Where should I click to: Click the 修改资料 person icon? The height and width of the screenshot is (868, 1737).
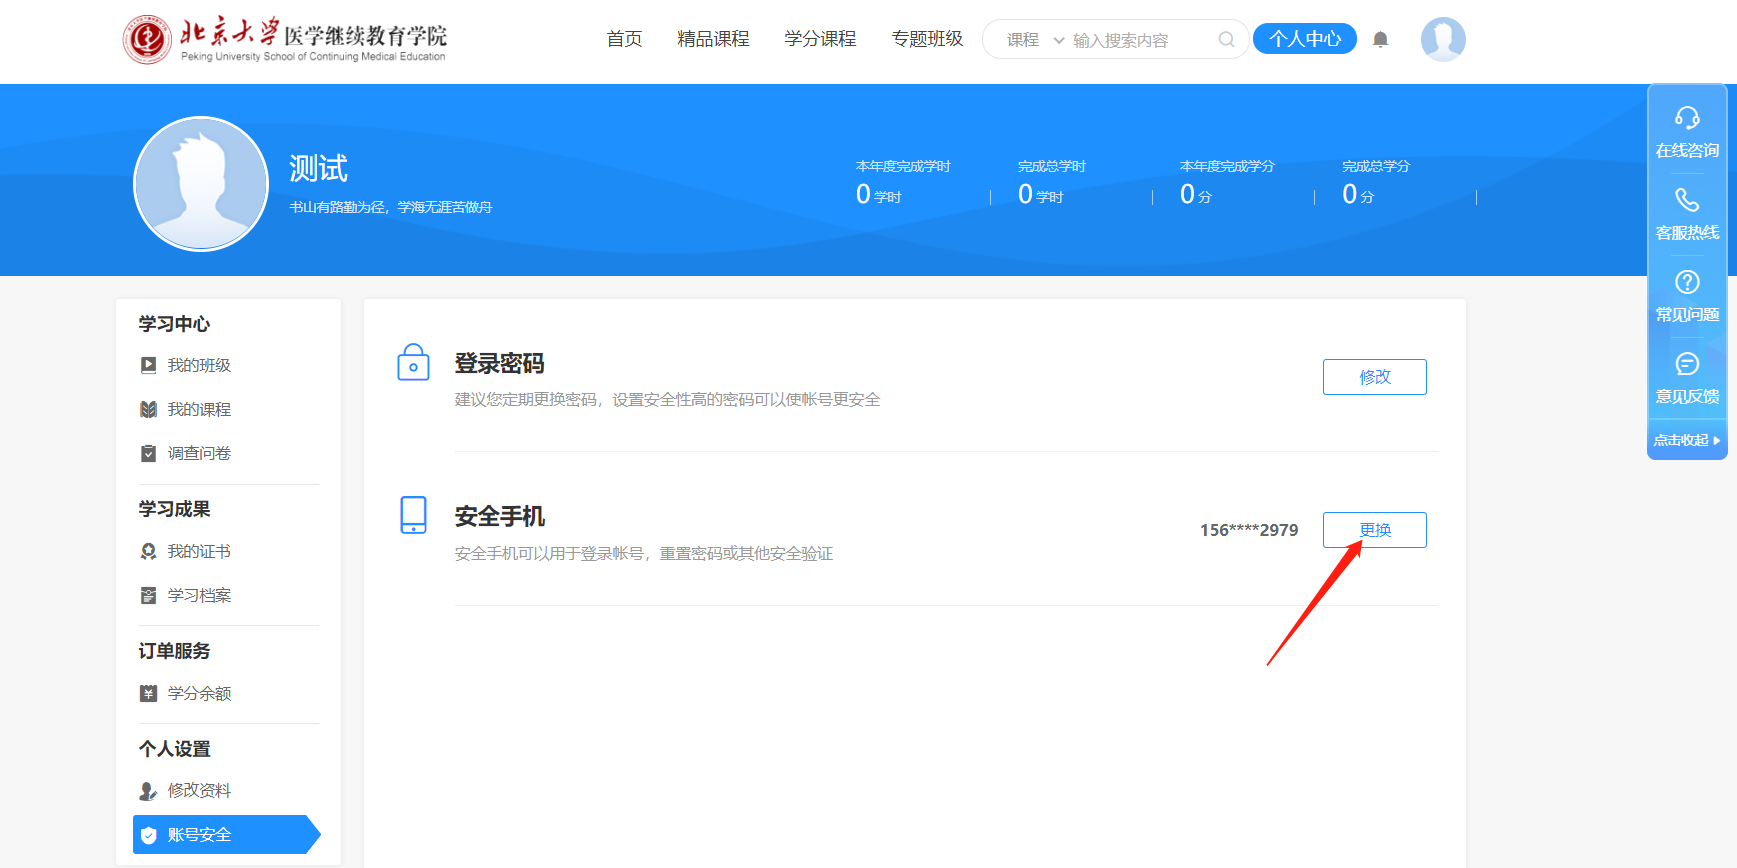click(148, 791)
